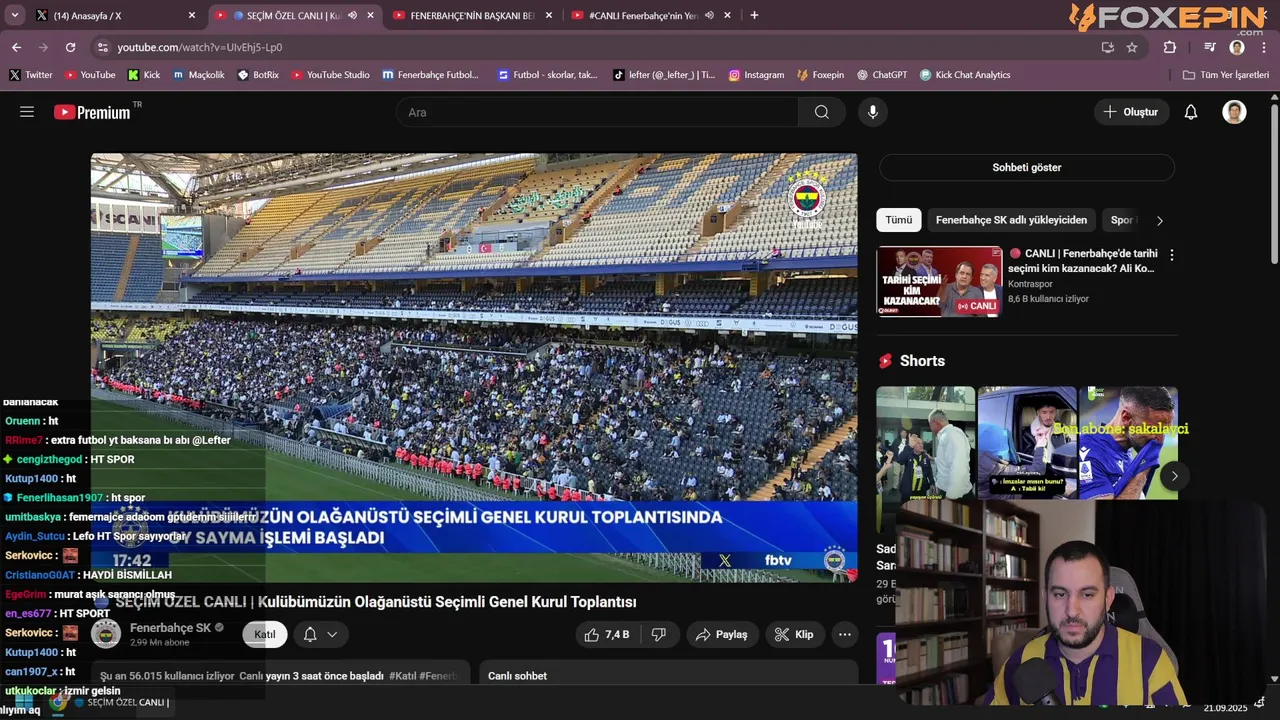Open the Twitter bookmark
1280x720 pixels.
(31, 75)
